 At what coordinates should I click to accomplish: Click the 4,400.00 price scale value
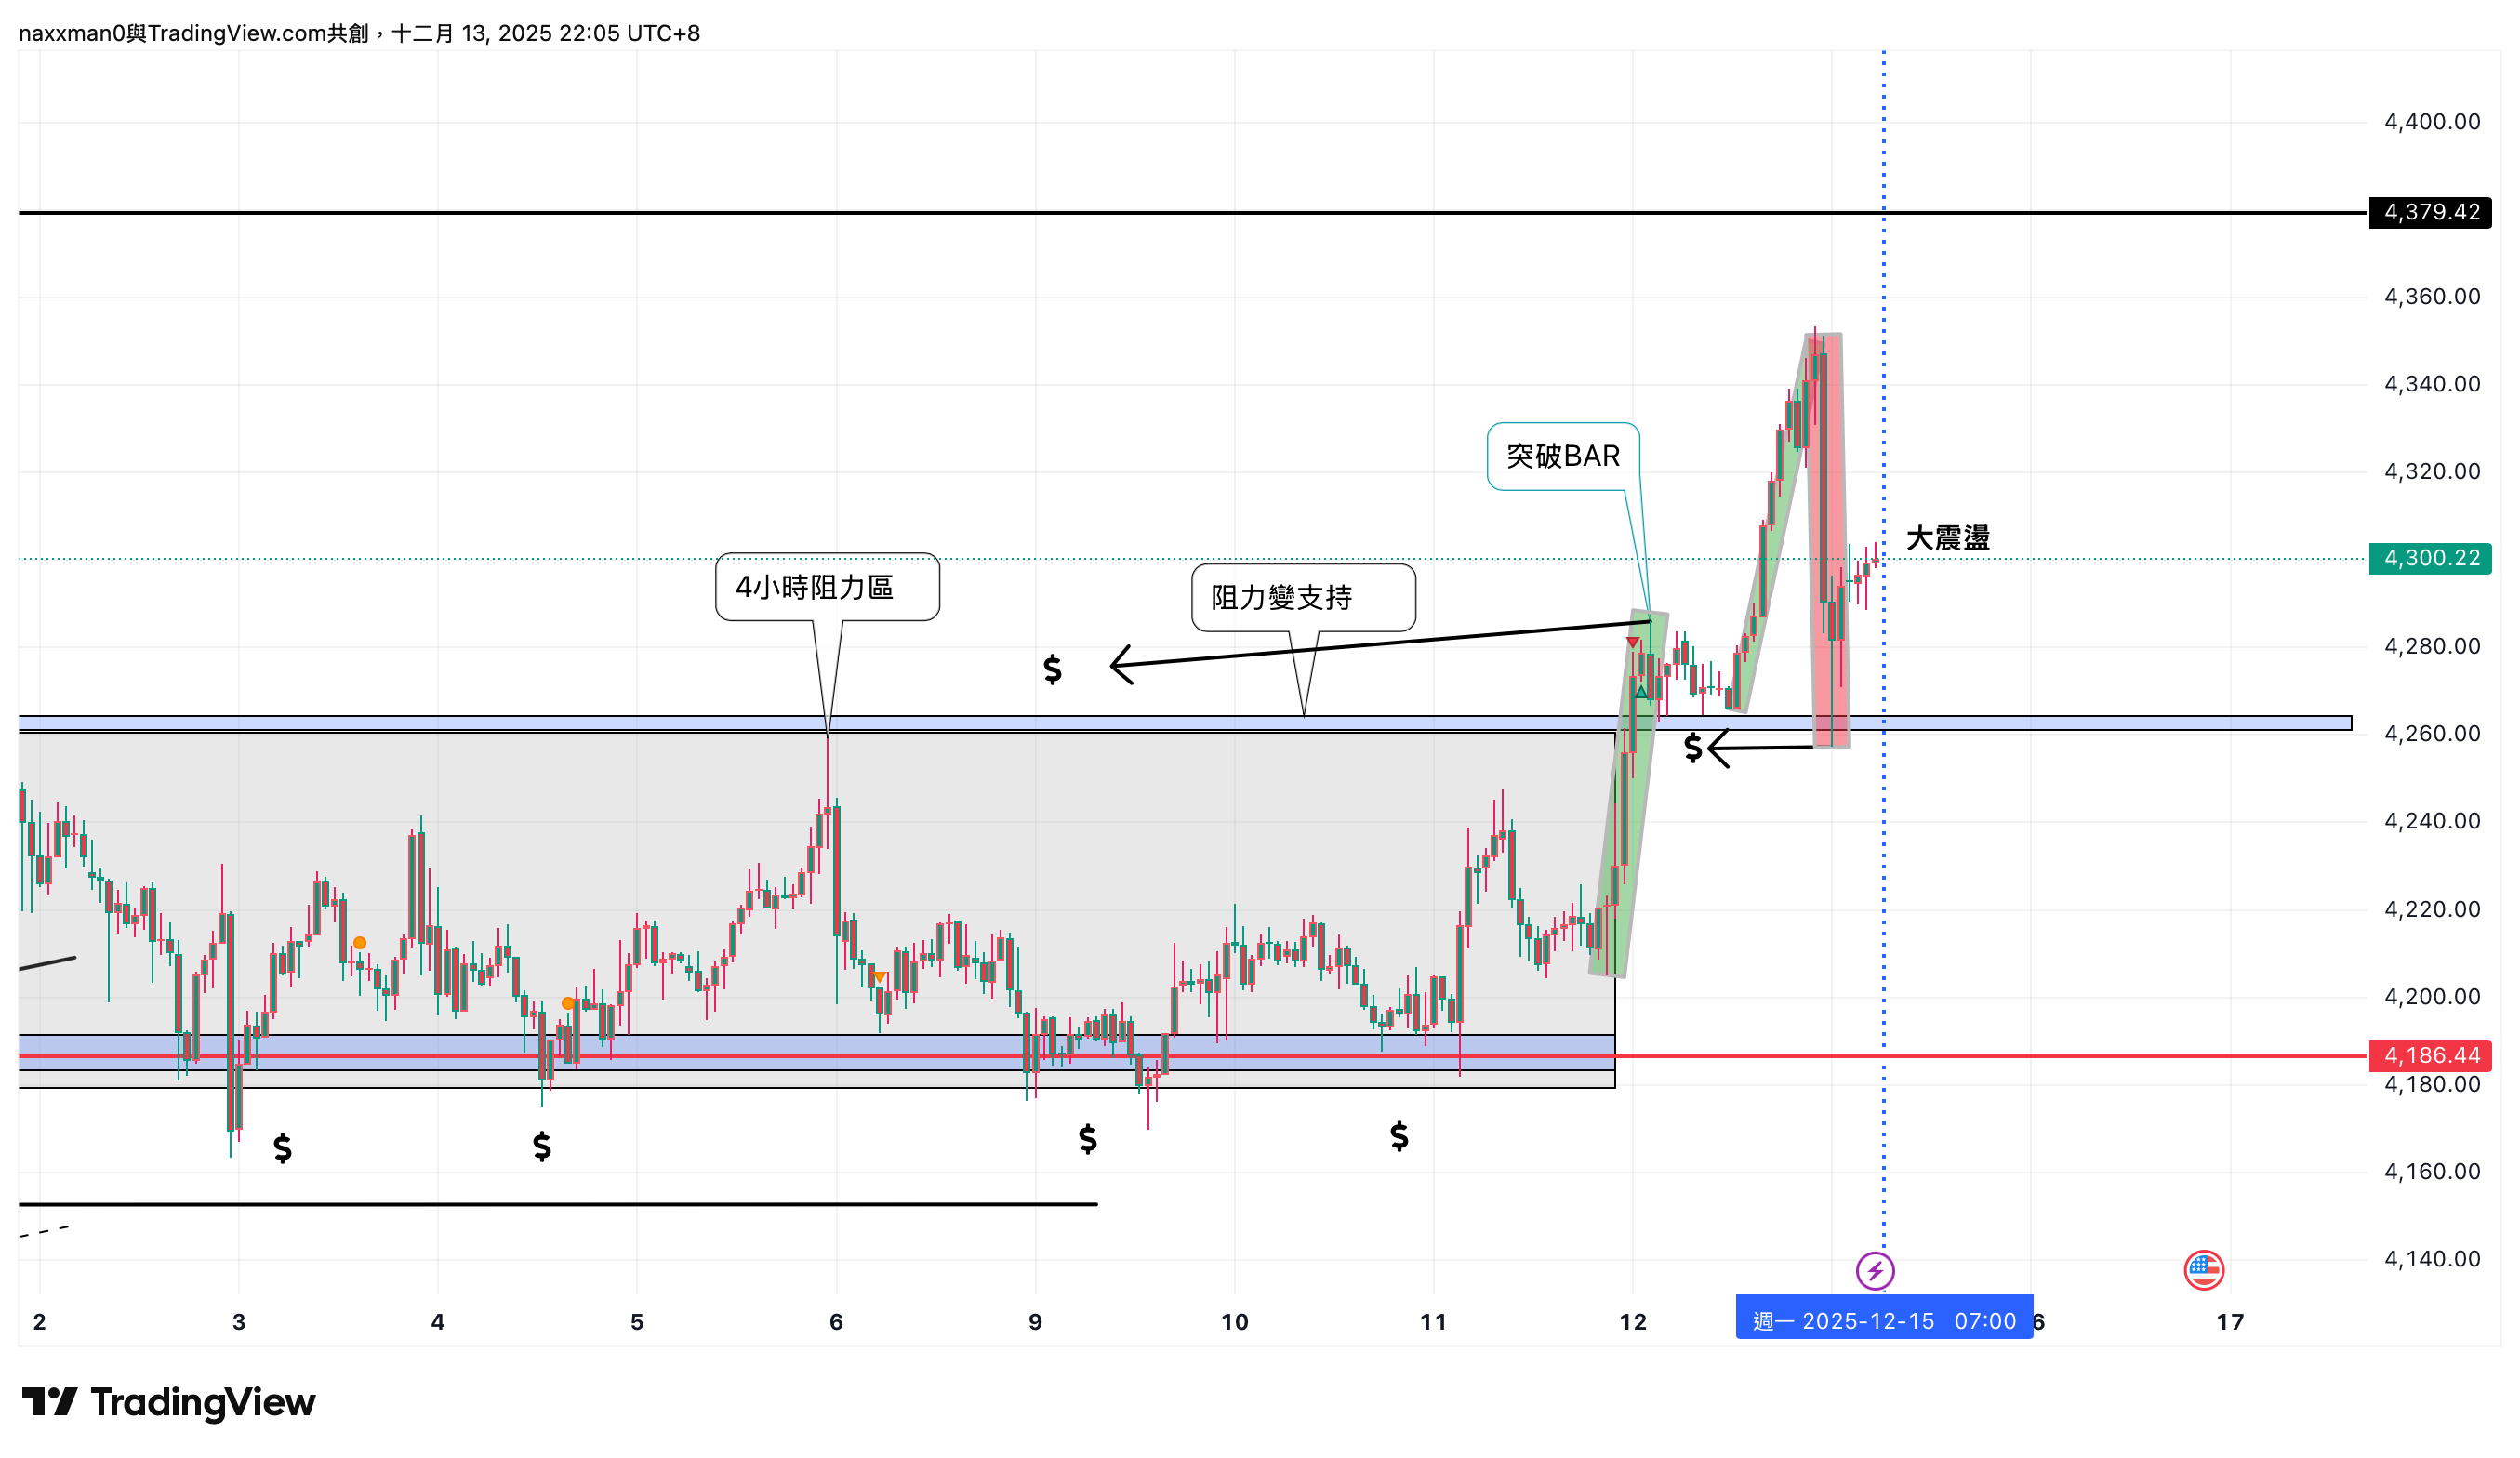(x=2432, y=122)
